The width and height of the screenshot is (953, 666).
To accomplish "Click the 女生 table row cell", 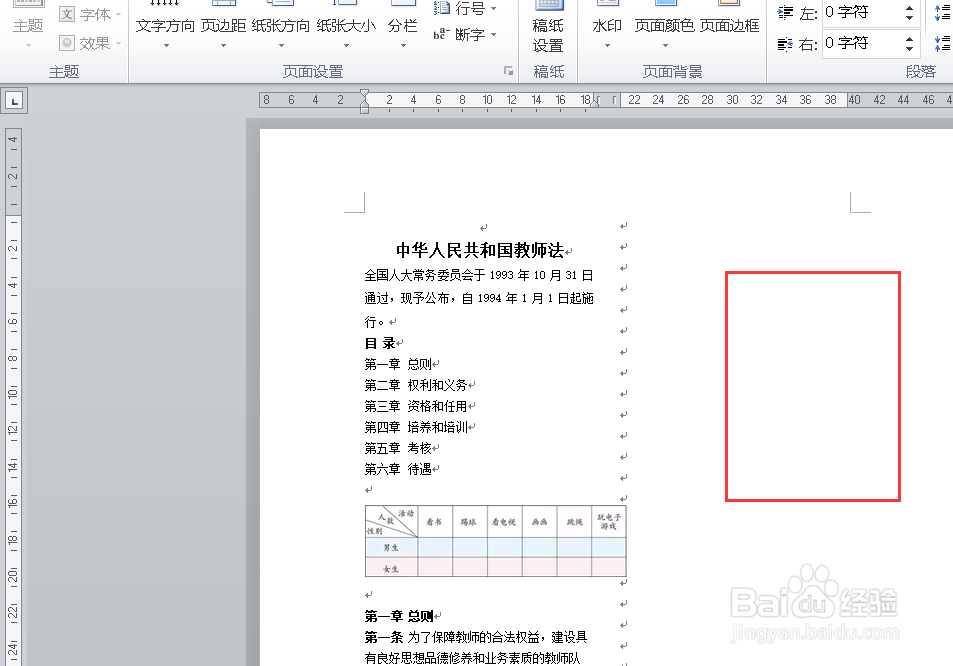I will (x=391, y=569).
